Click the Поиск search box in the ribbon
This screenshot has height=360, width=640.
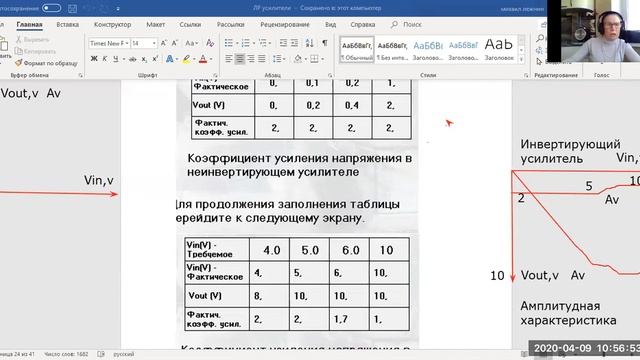click(x=406, y=24)
